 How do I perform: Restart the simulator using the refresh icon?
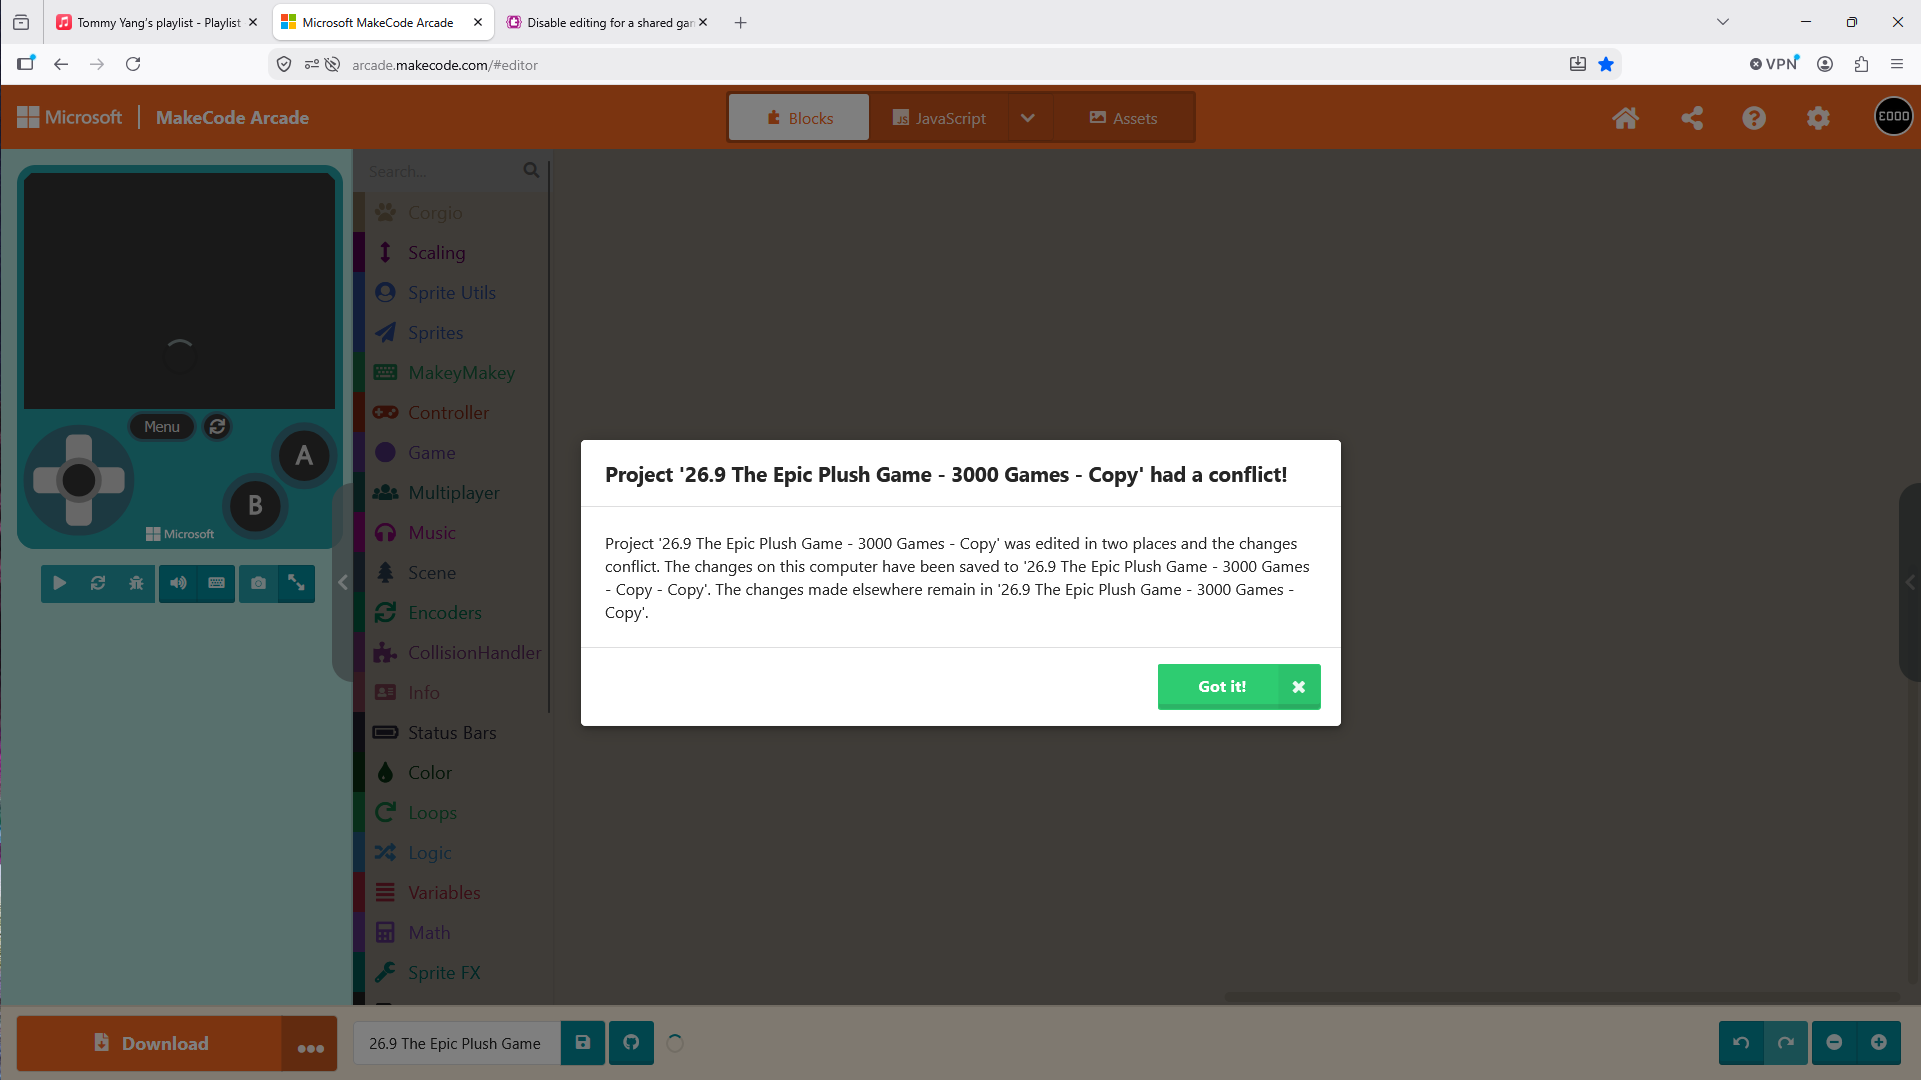(x=98, y=583)
